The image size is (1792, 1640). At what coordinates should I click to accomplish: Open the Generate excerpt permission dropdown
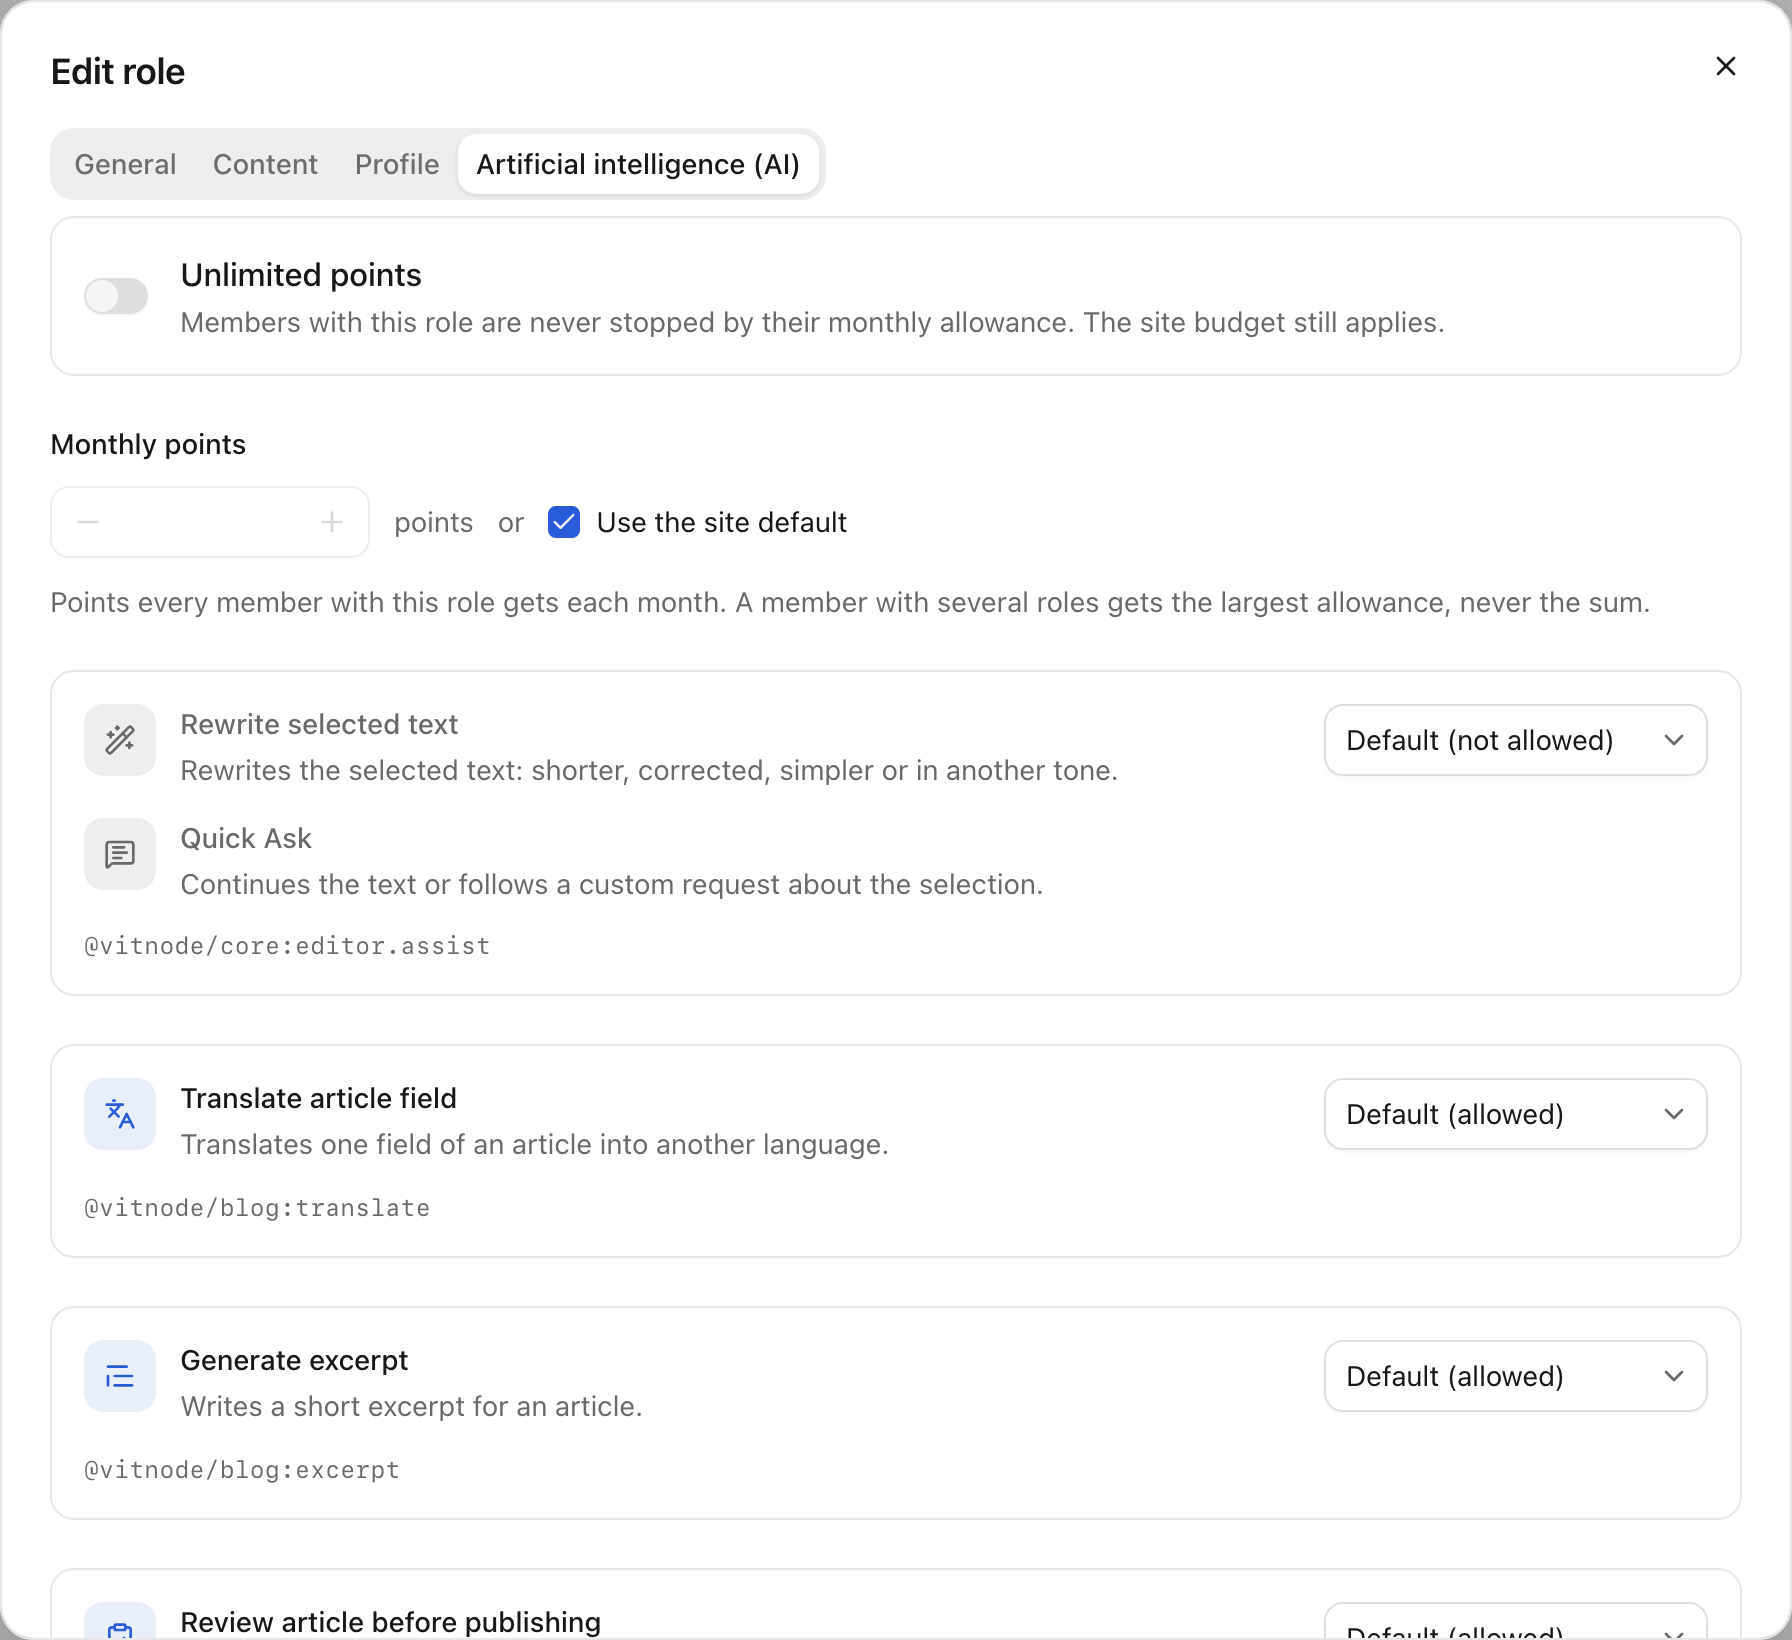pos(1515,1376)
